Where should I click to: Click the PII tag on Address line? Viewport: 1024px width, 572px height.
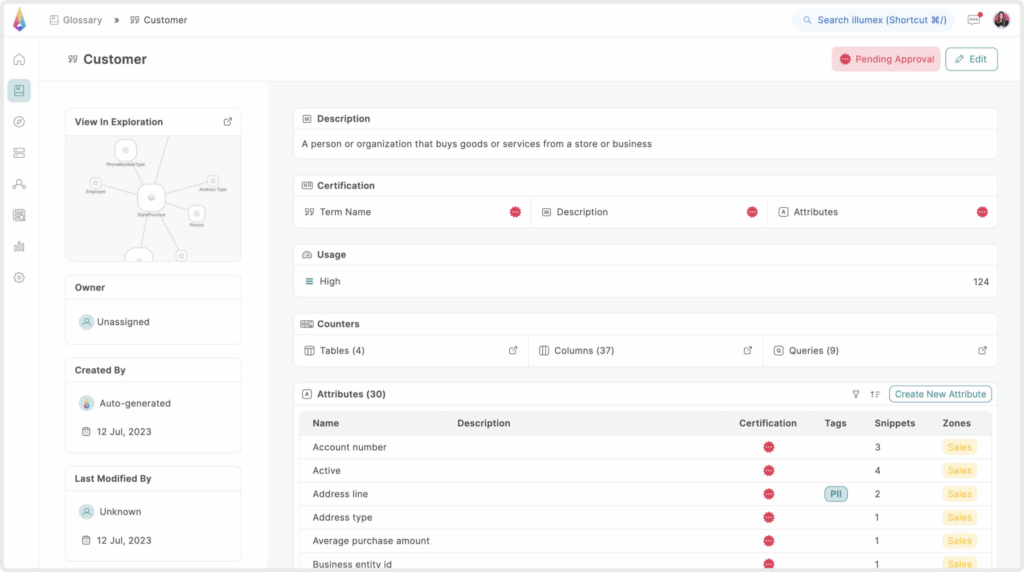[x=835, y=494]
